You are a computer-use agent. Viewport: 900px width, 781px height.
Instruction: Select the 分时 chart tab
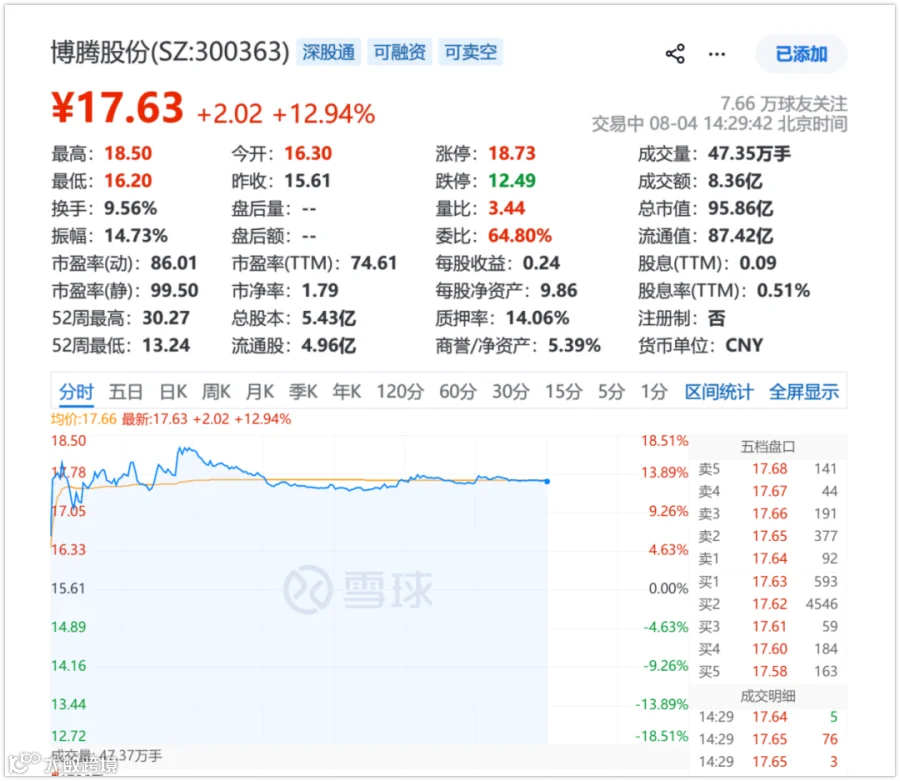[x=76, y=392]
